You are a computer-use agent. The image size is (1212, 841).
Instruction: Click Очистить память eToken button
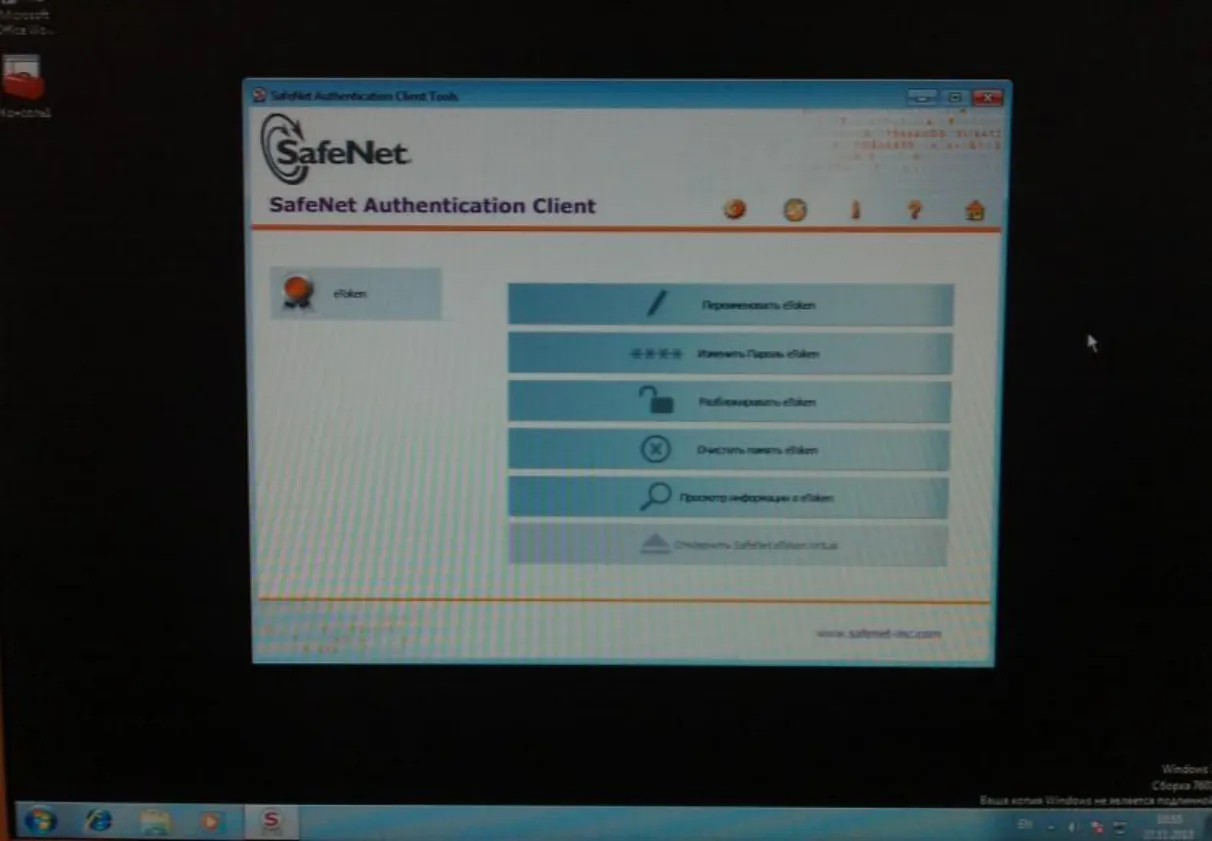pos(728,450)
